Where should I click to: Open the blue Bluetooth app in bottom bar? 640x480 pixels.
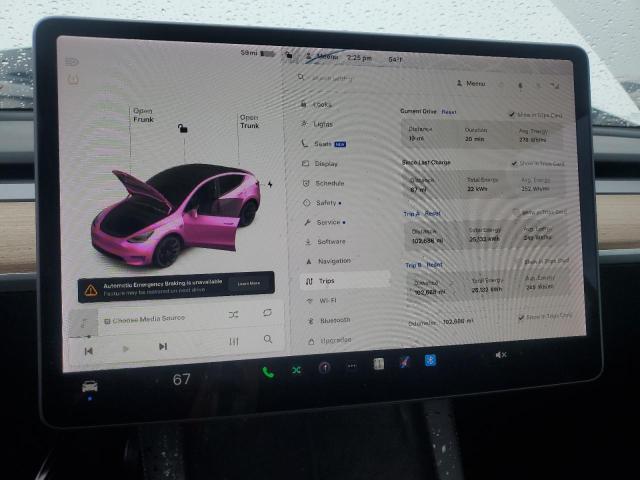430,360
